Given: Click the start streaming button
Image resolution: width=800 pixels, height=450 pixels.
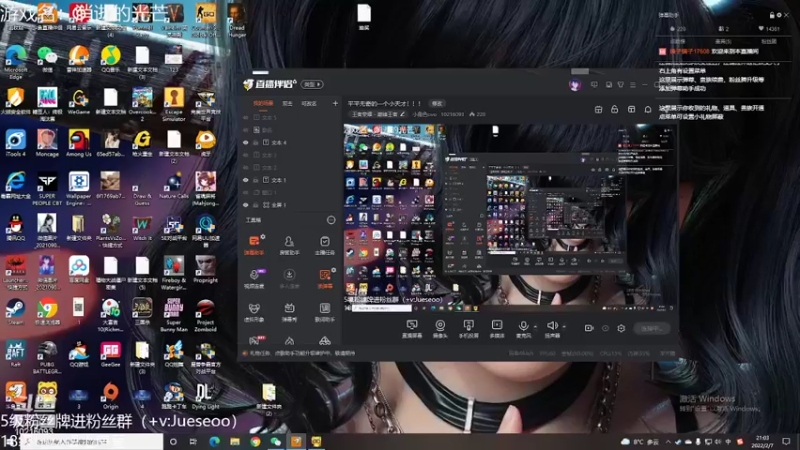Looking at the screenshot, I should click(x=653, y=329).
